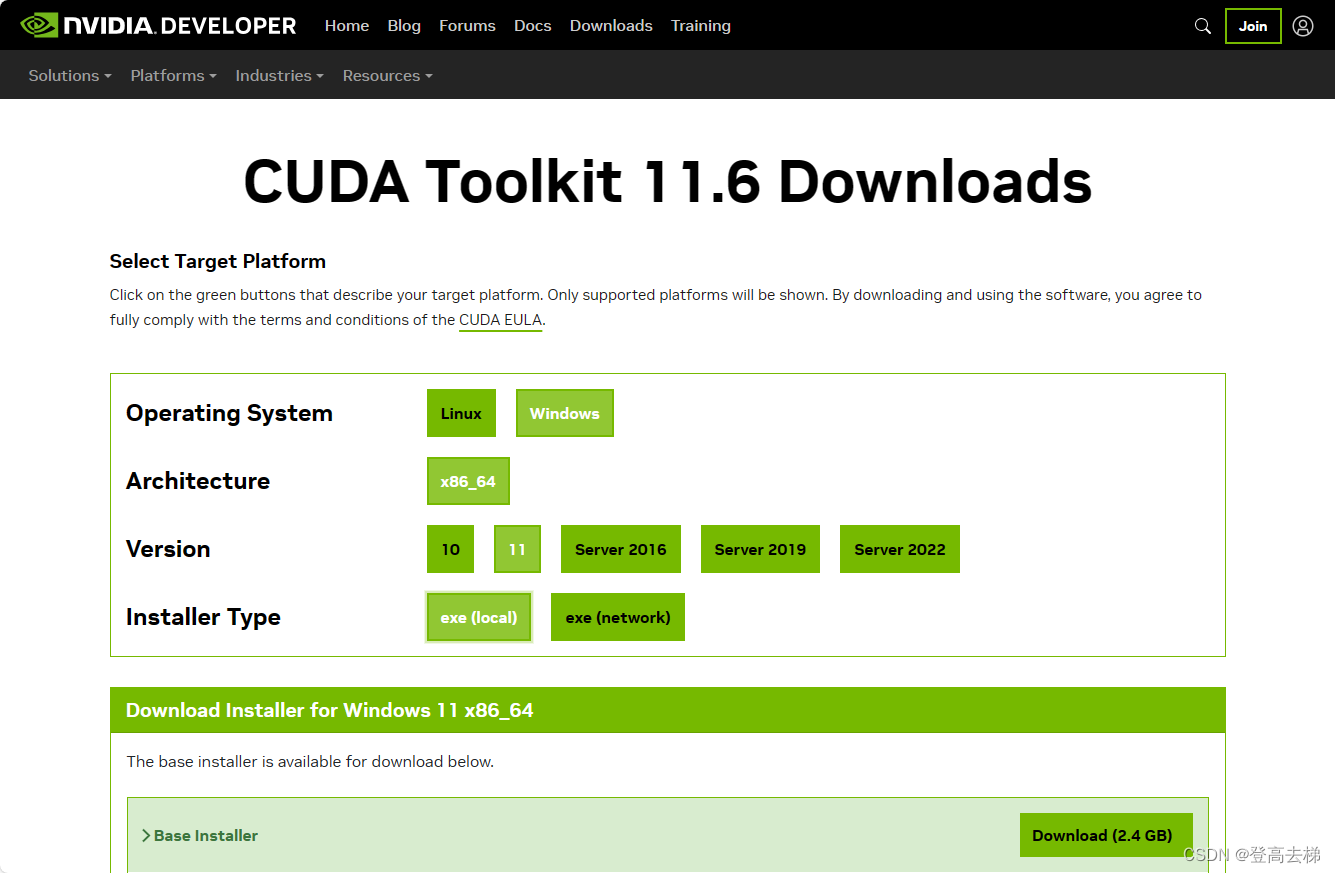The width and height of the screenshot is (1335, 873).
Task: Click the Select Target Platform heading
Action: [x=218, y=261]
